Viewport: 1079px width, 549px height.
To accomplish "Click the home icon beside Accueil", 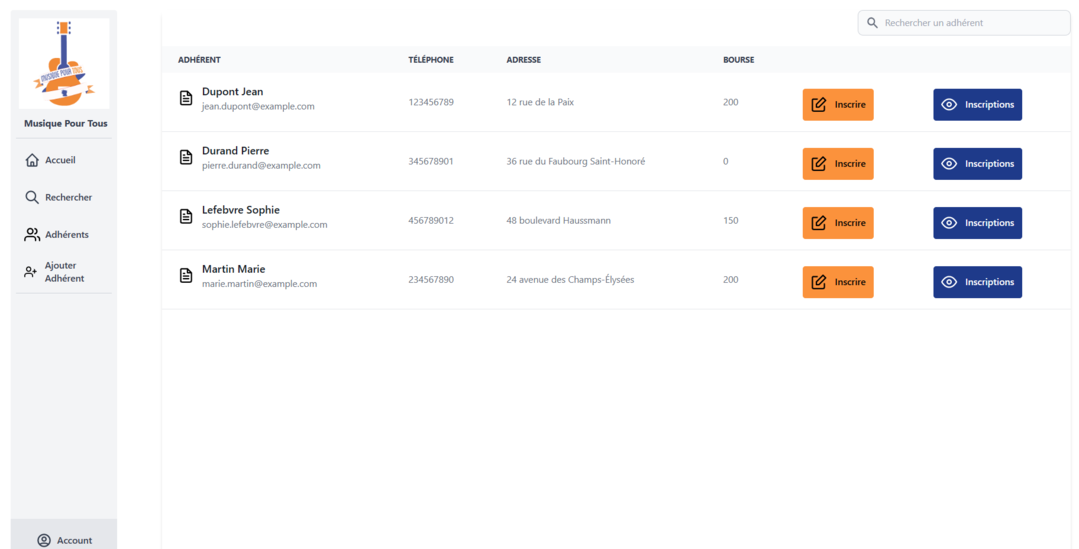I will tap(32, 160).
